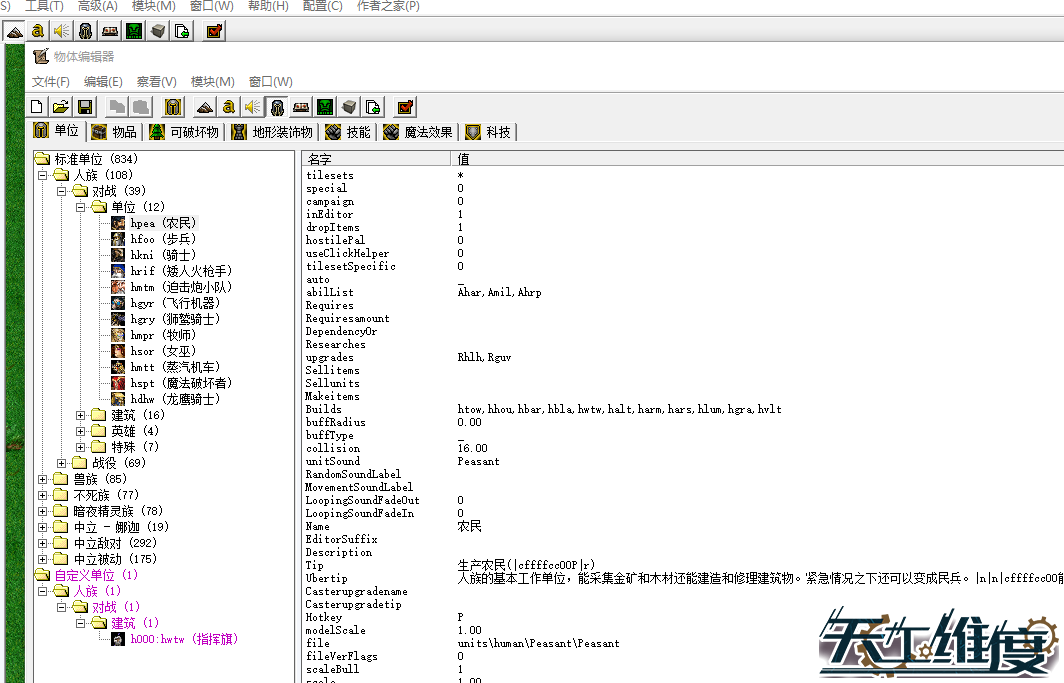Open Campaign Editor from the Object Editor toolbar
Image resolution: width=1064 pixels, height=683 pixels.
point(301,107)
